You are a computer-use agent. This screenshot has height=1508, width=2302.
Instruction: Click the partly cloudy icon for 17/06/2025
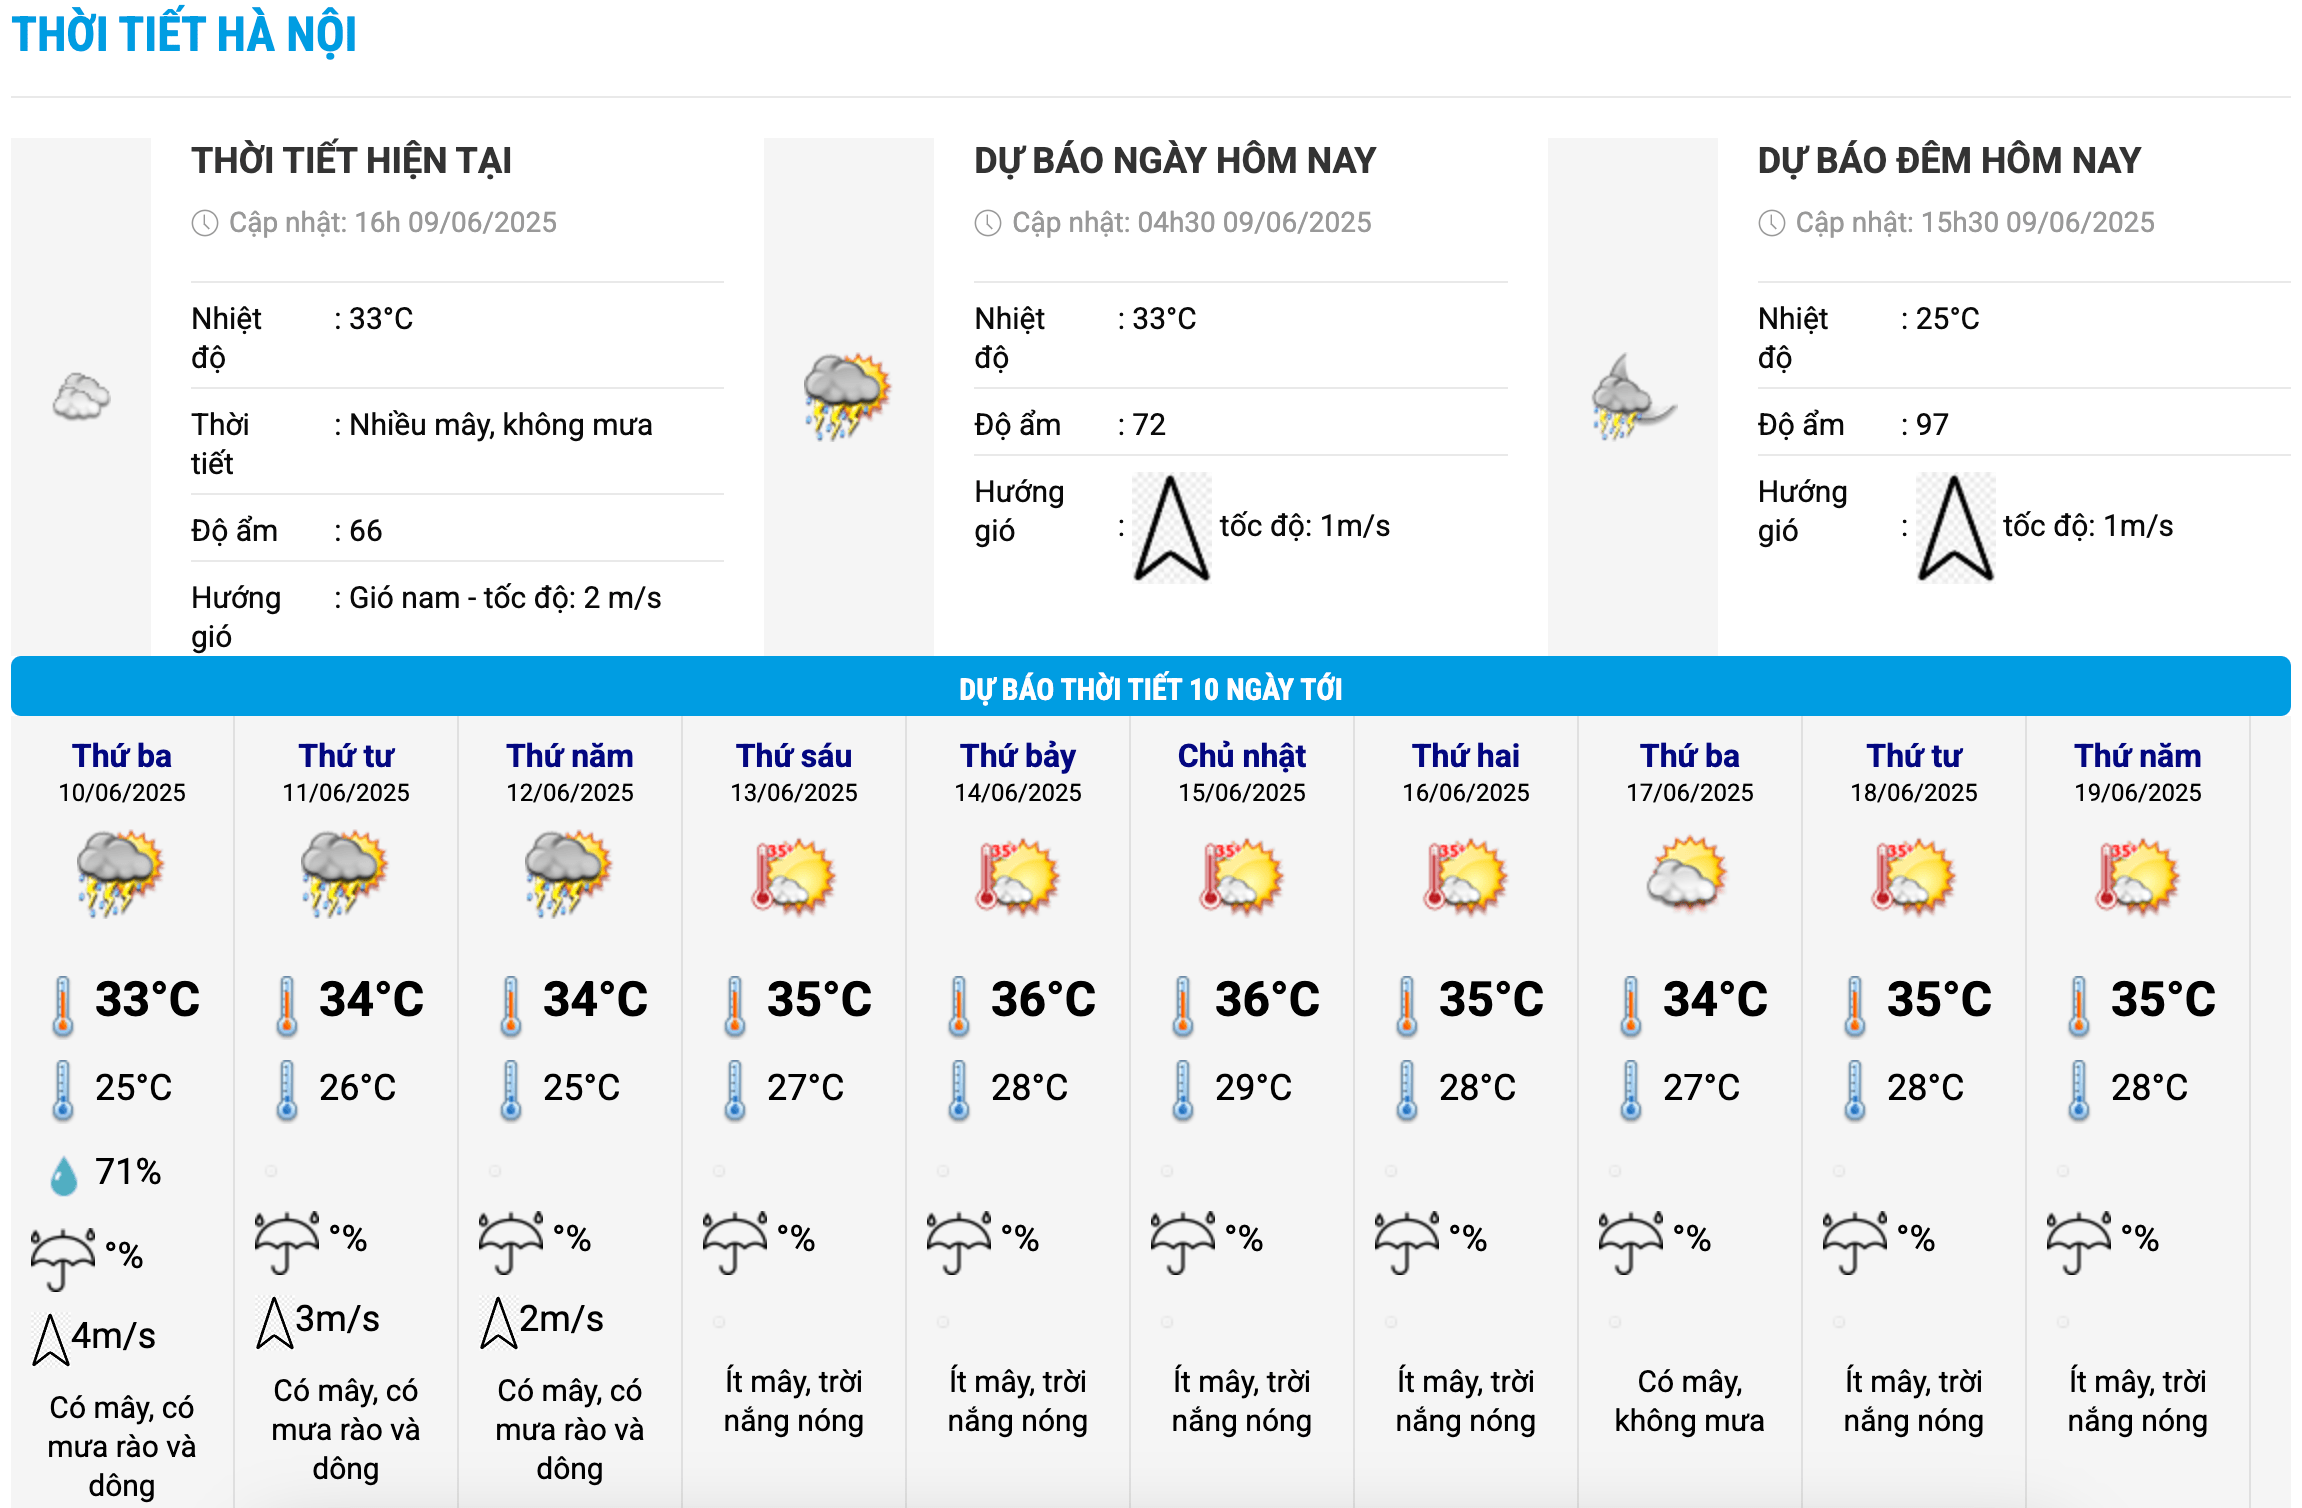coord(1688,873)
